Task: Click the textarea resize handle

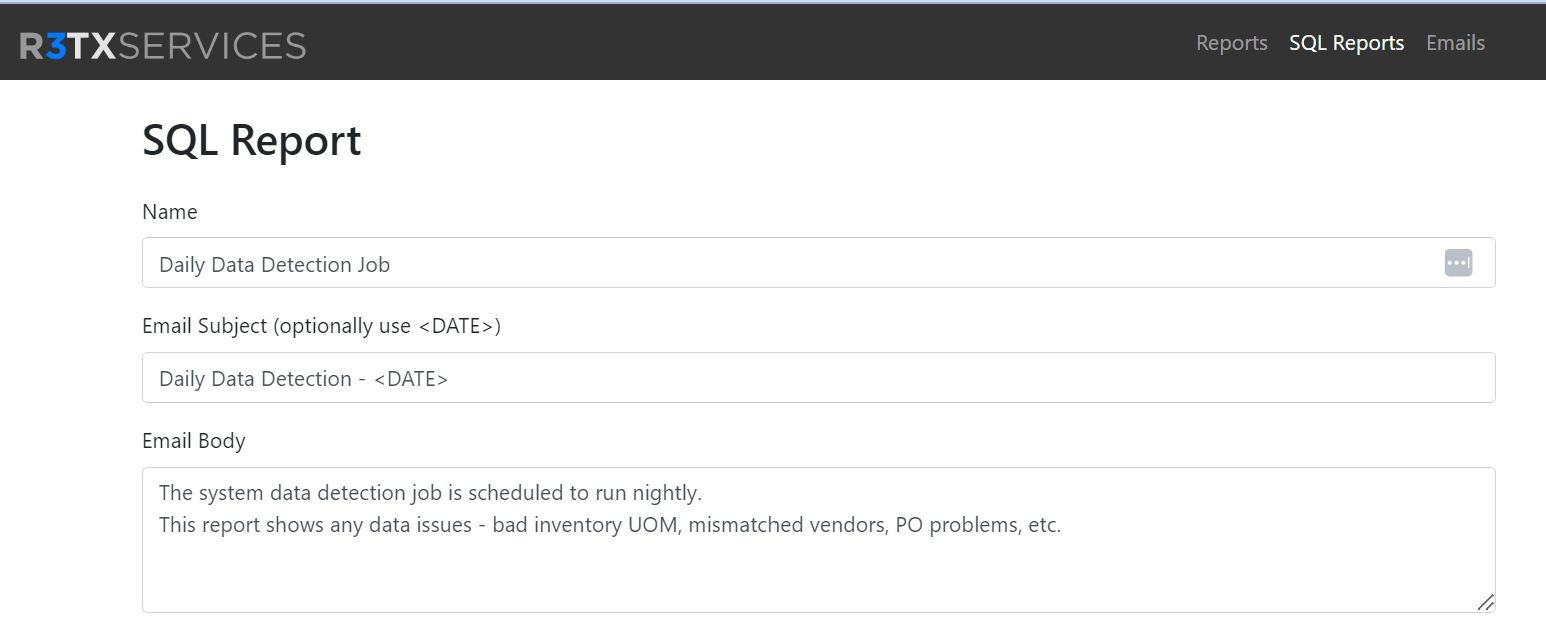Action: click(1486, 604)
